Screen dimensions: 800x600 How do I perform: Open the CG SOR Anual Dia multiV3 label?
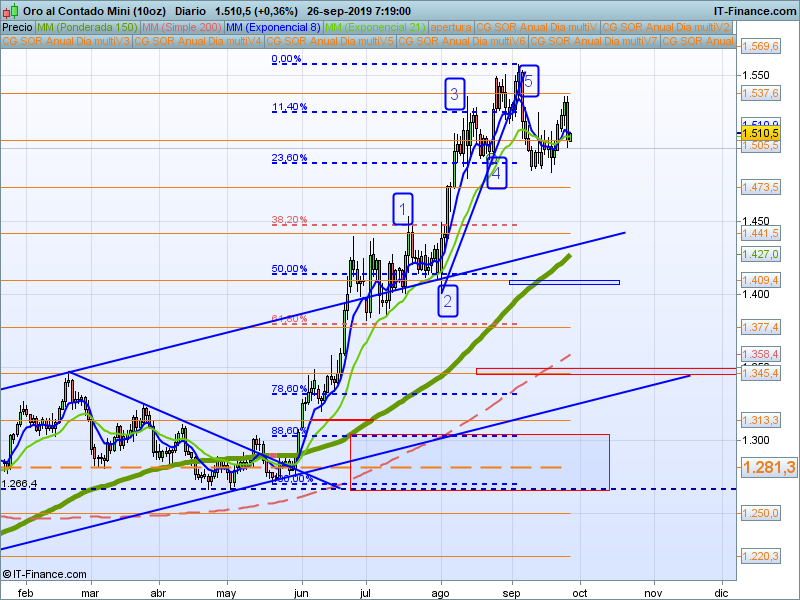pos(66,41)
